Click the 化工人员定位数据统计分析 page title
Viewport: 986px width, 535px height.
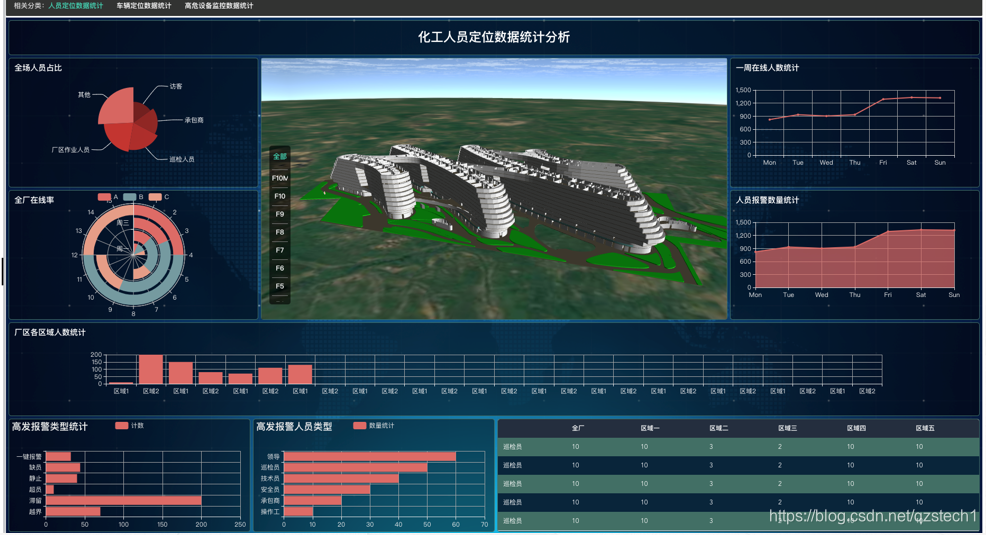coord(494,37)
